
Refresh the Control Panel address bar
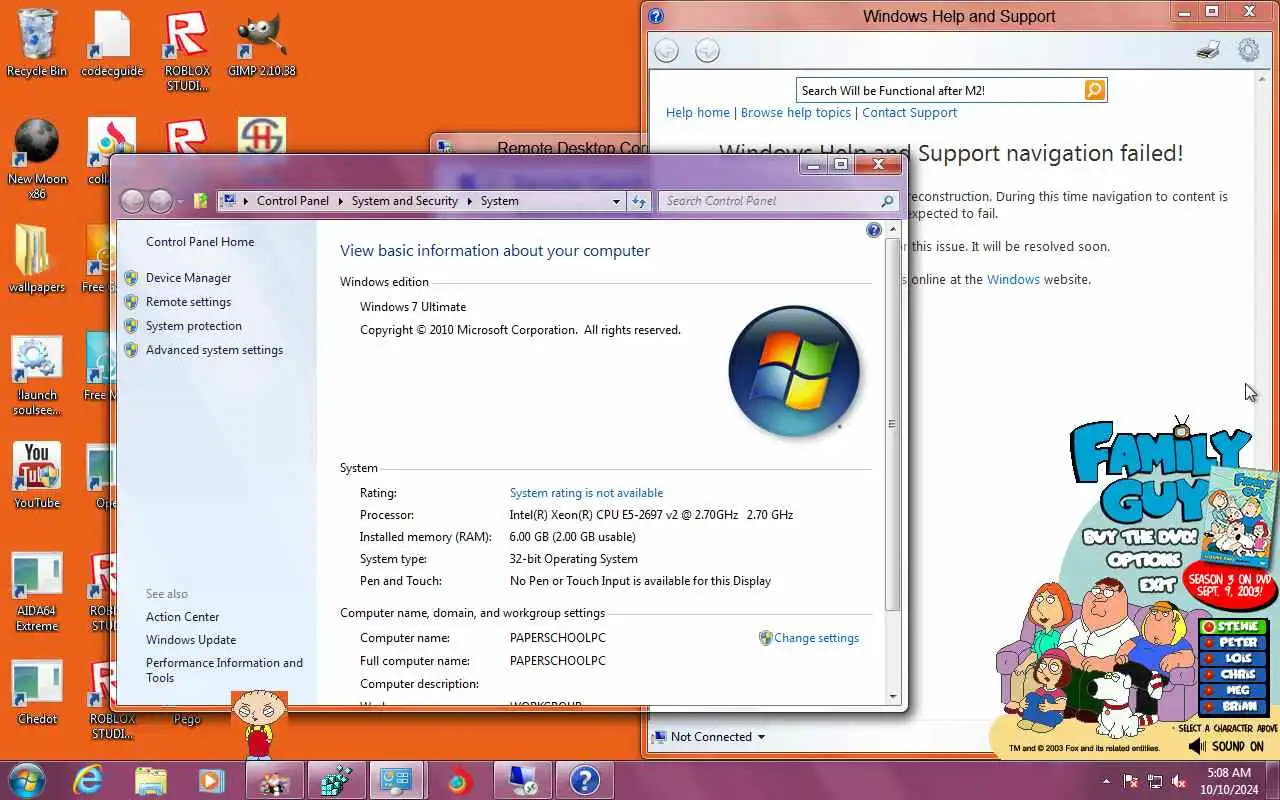[x=640, y=201]
